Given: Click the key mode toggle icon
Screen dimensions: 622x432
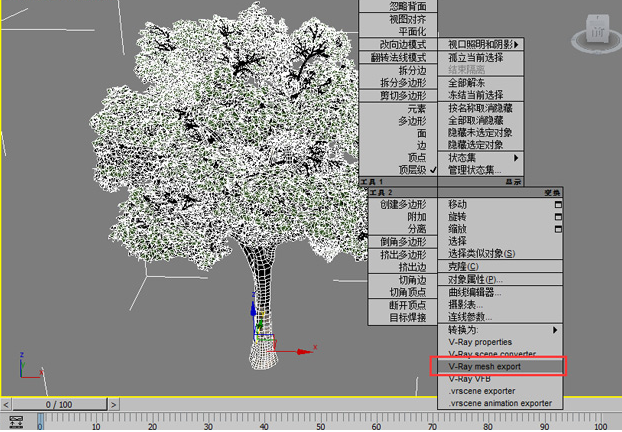Looking at the screenshot, I should [16, 422].
